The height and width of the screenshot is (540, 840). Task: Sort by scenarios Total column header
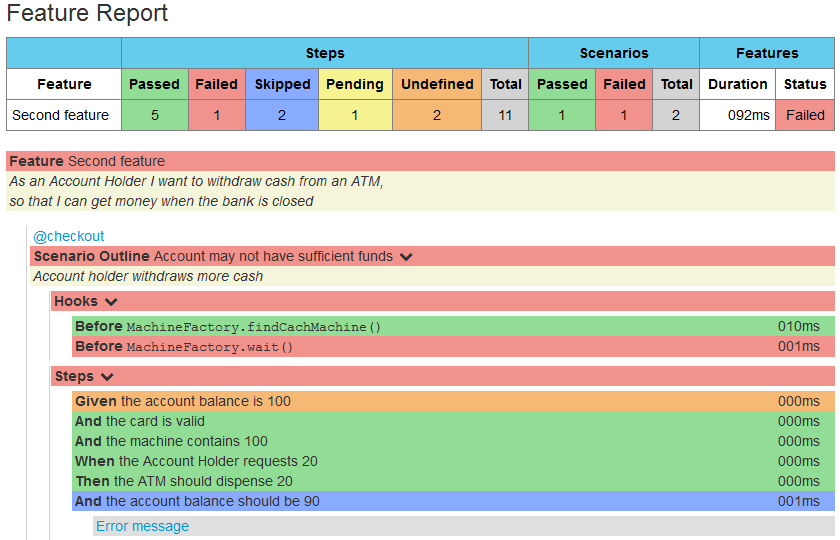point(676,84)
